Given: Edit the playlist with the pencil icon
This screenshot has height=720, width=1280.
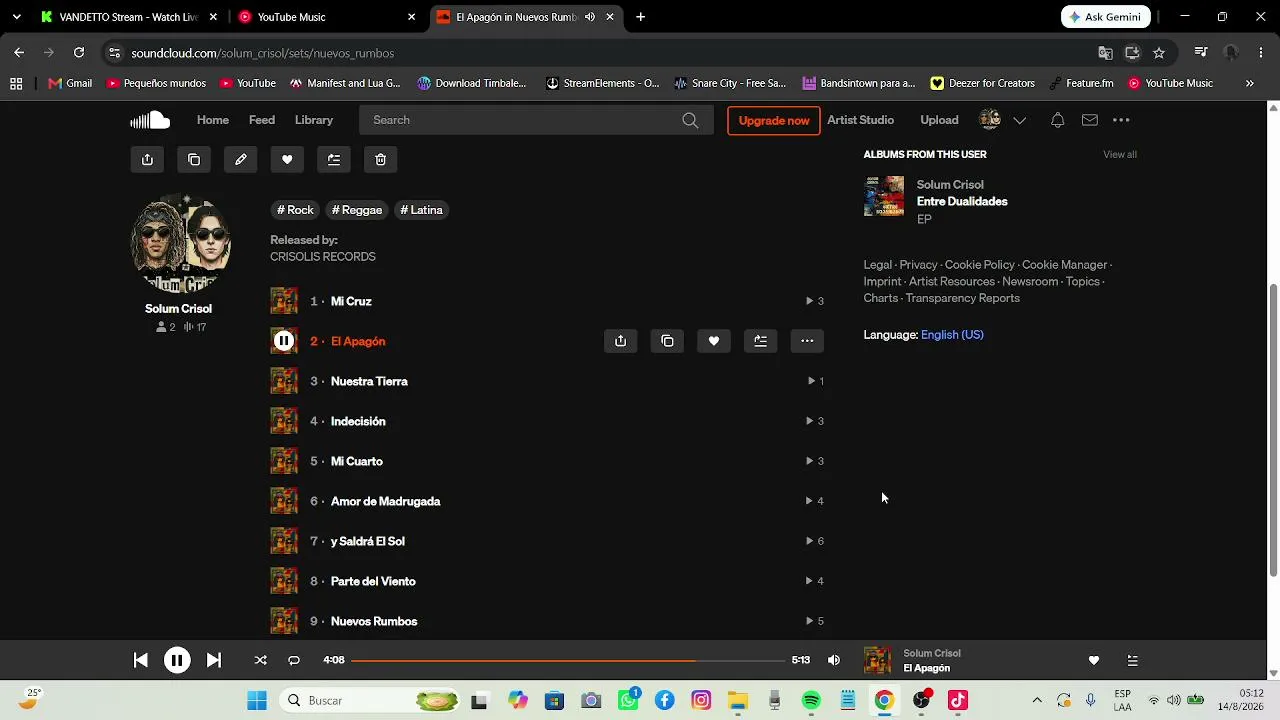Looking at the screenshot, I should (241, 160).
